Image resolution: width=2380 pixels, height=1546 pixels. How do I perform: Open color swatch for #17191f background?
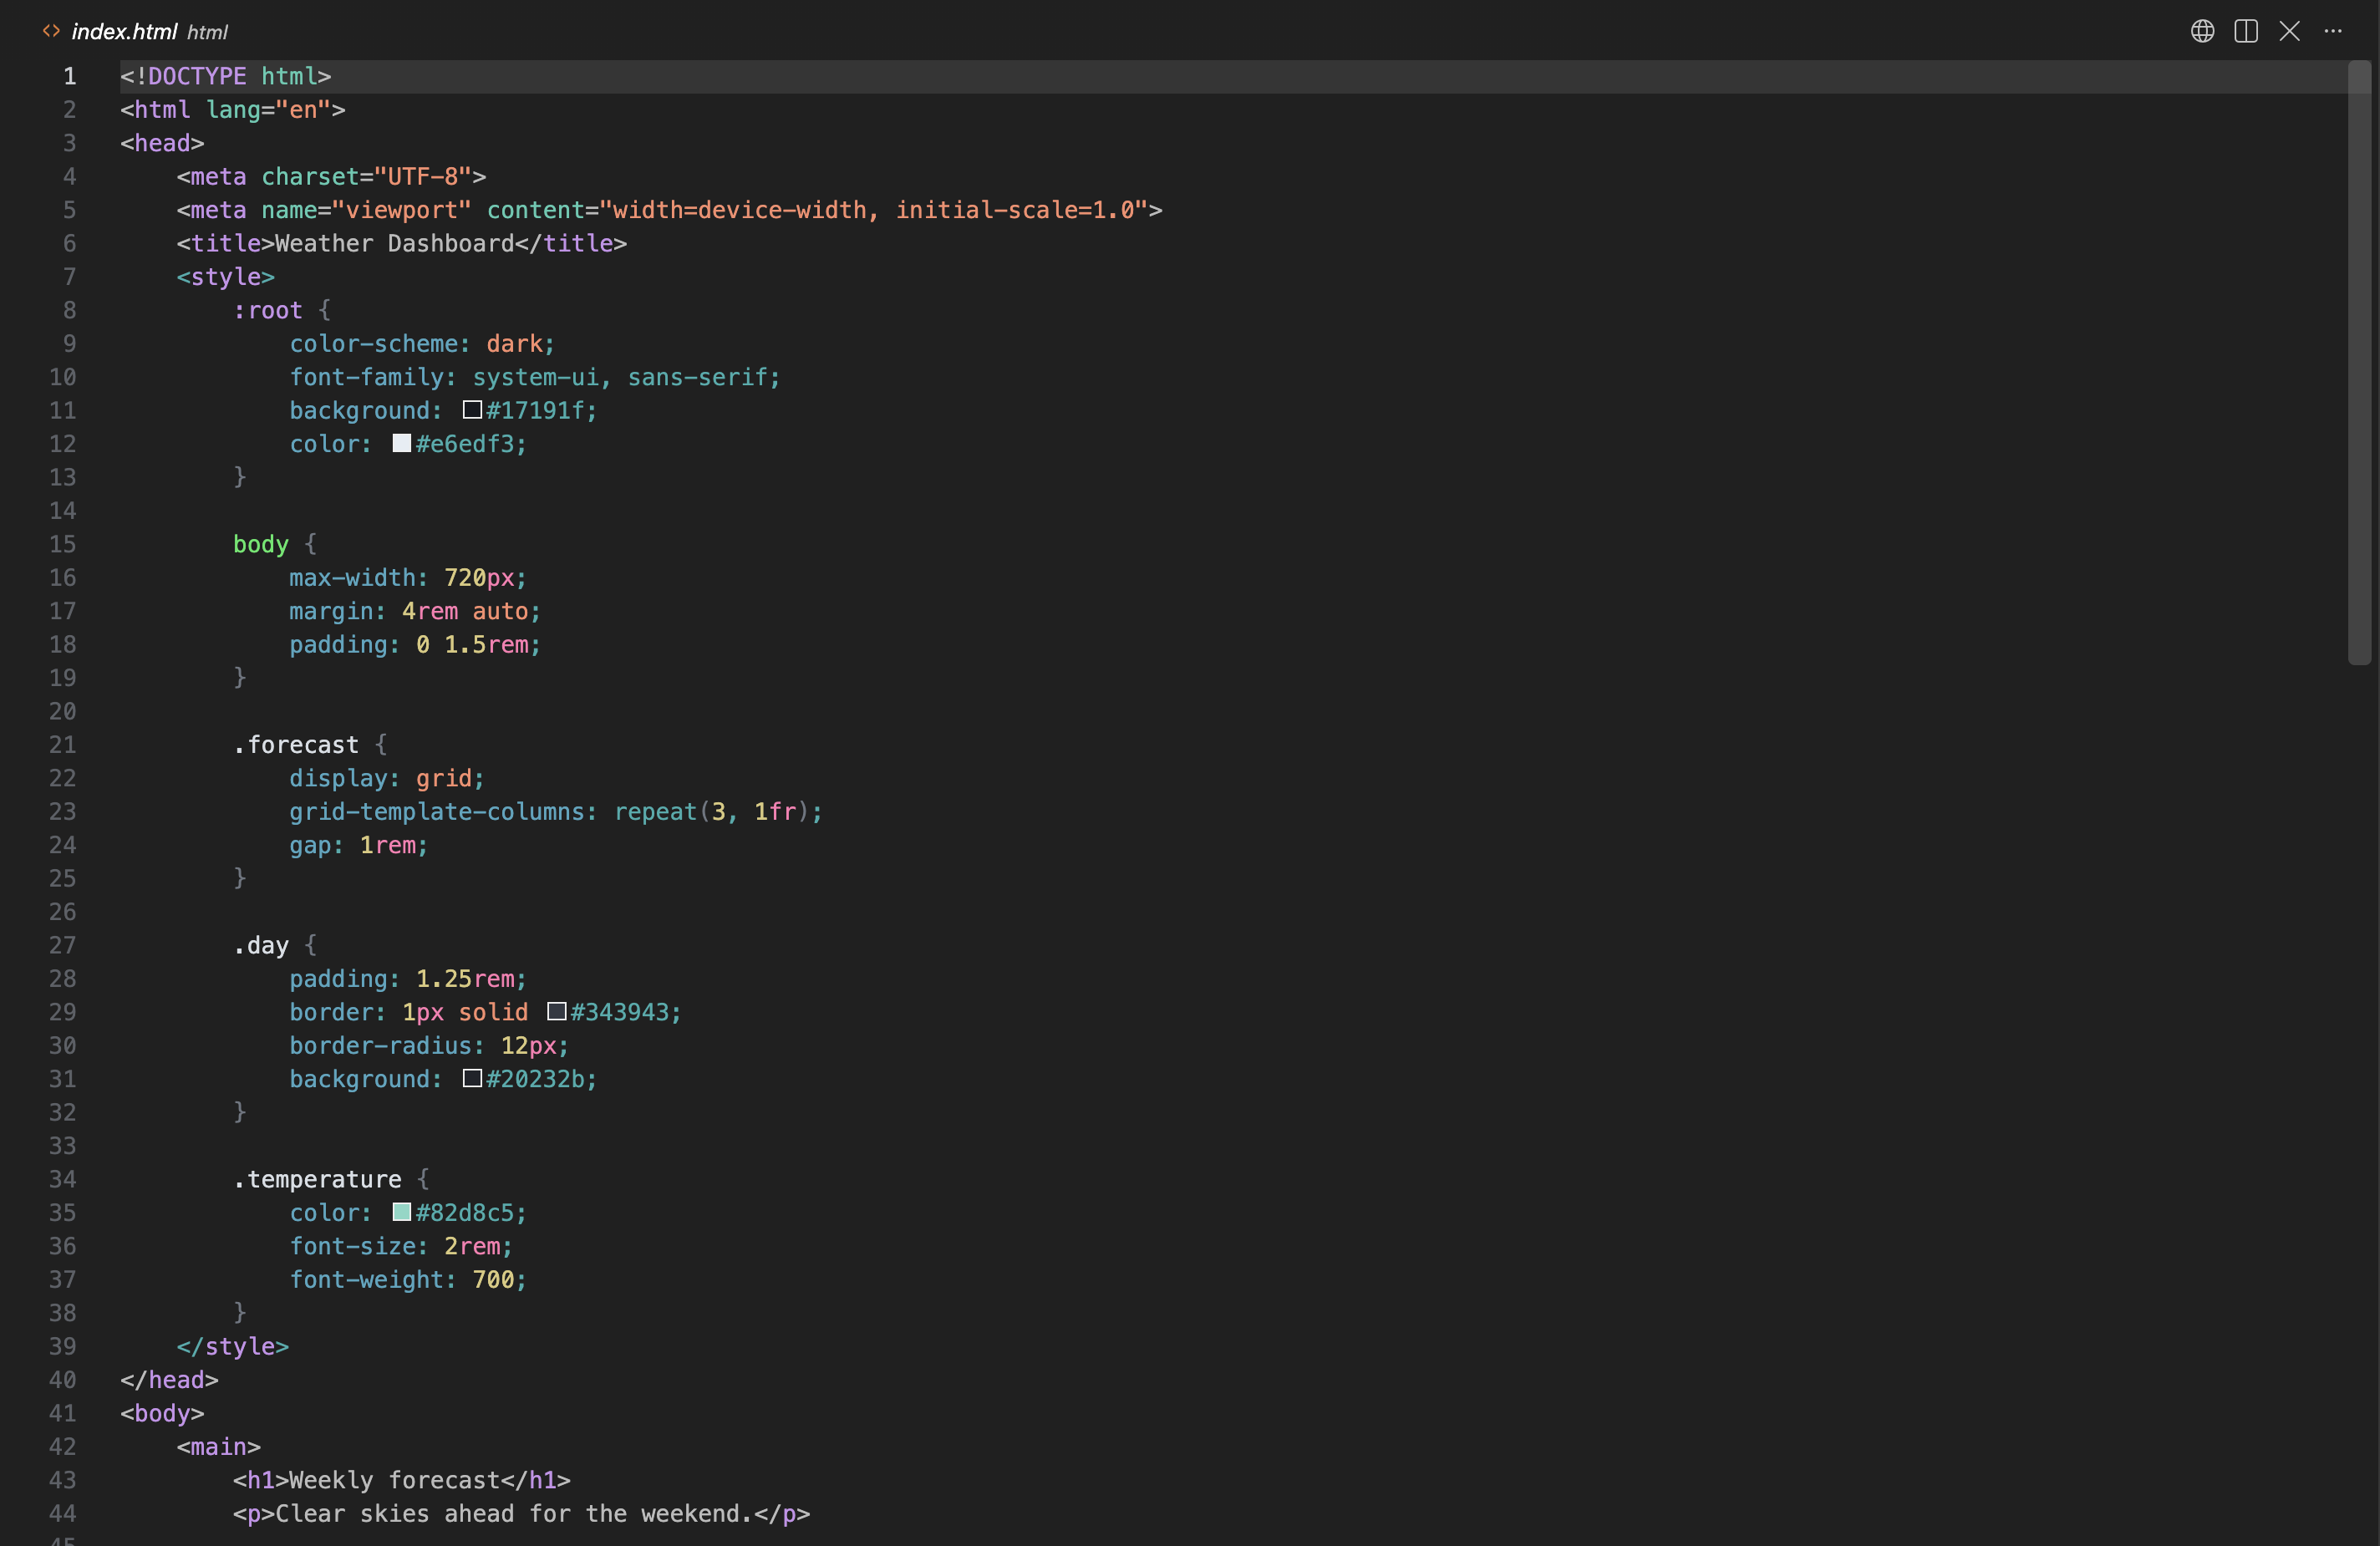click(x=473, y=410)
